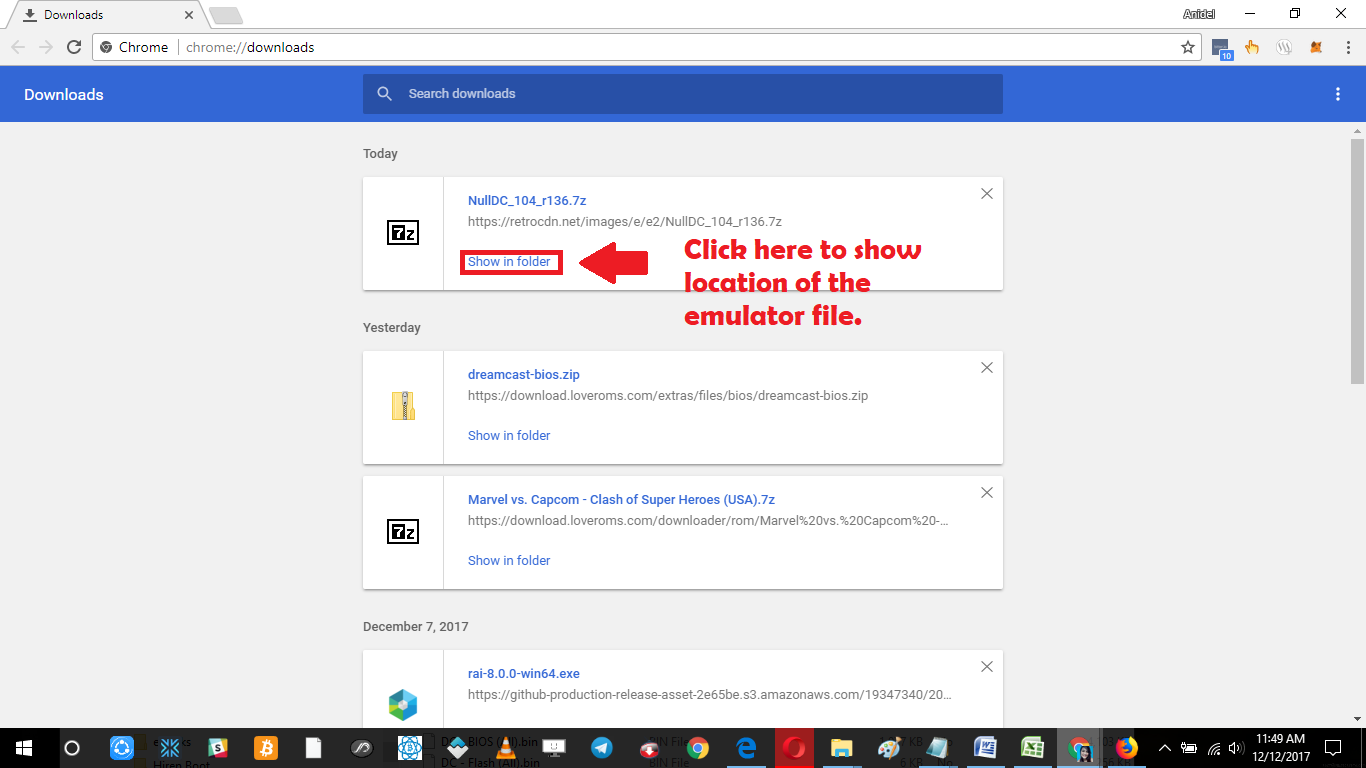Reload the page with the refresh button
The image size is (1366, 768).
click(73, 47)
